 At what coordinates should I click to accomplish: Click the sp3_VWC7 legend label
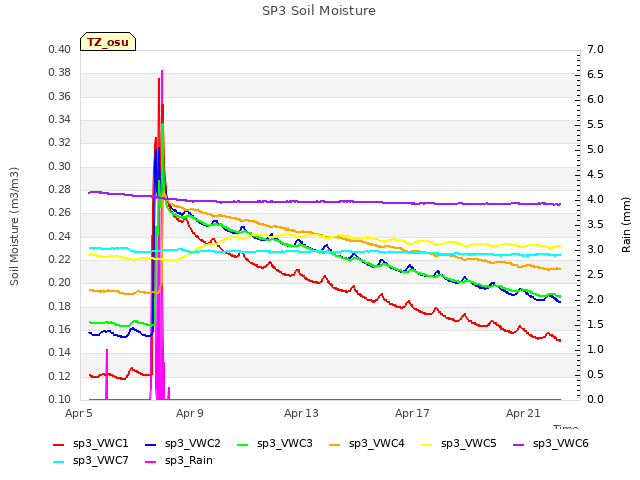click(x=100, y=460)
